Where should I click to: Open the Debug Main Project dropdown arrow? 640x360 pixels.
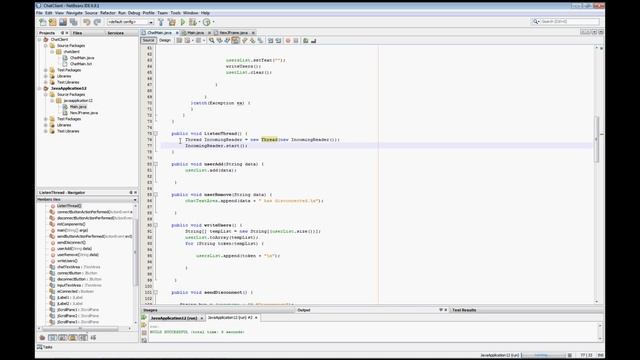tap(199, 22)
